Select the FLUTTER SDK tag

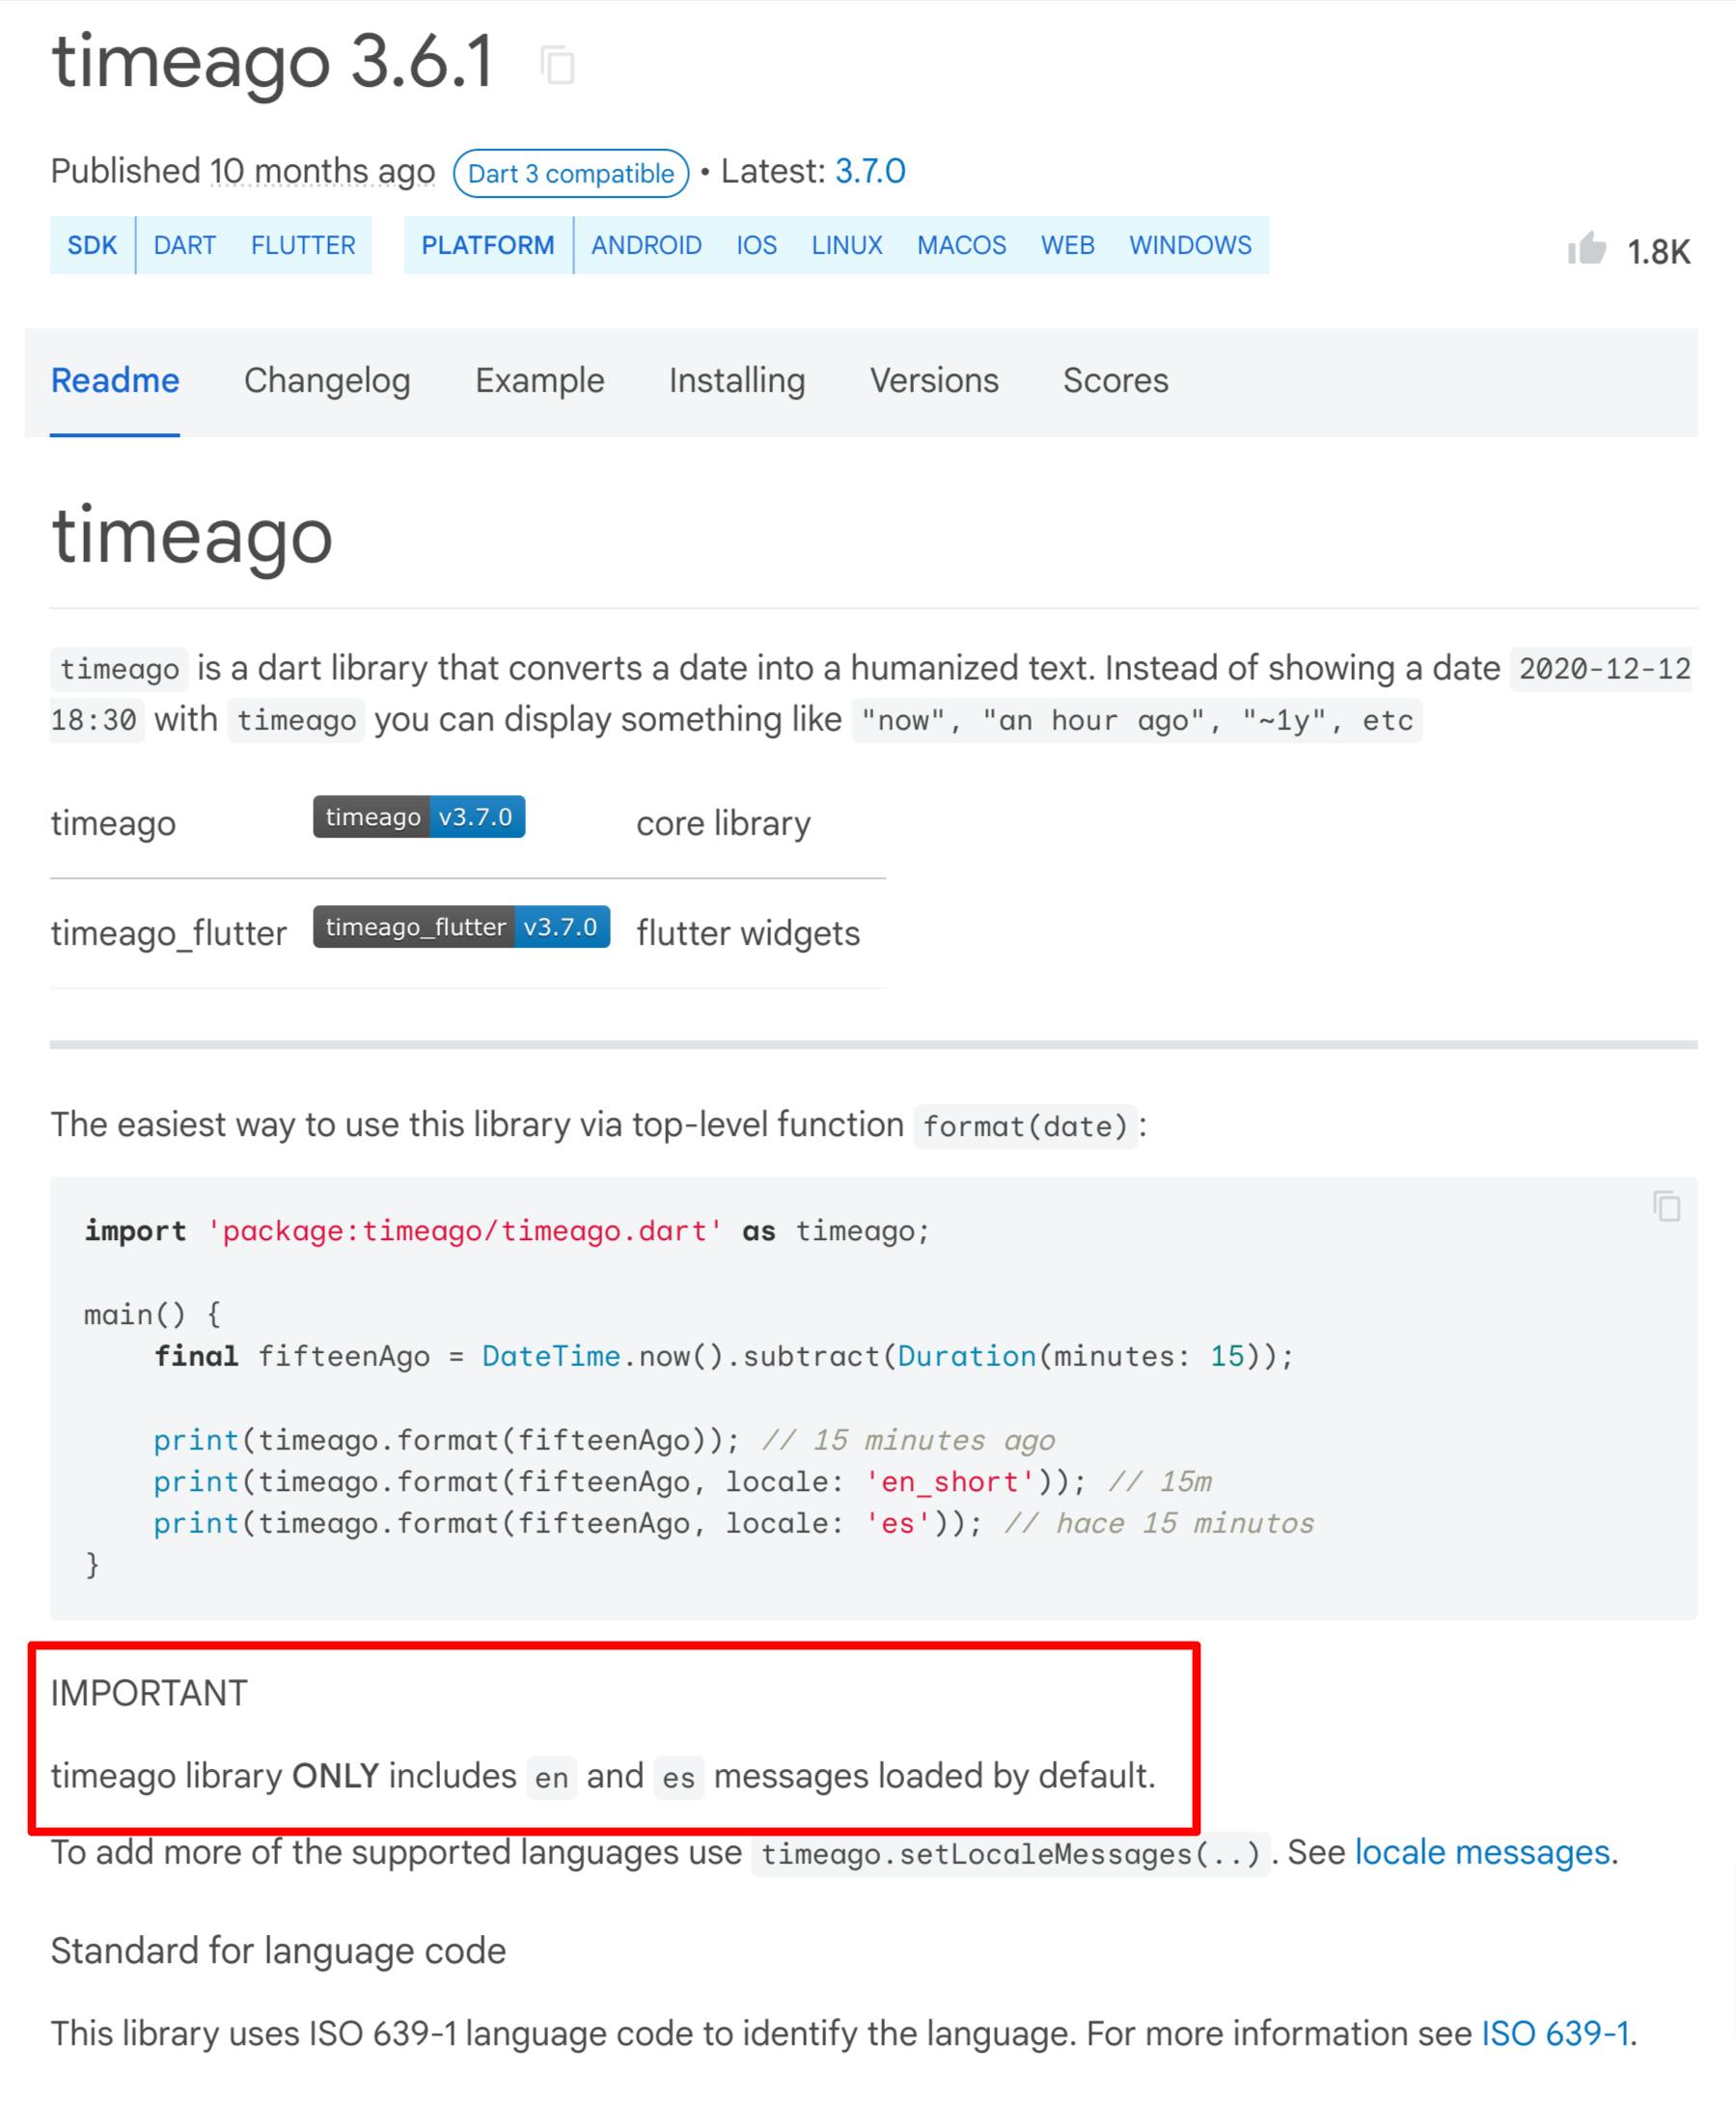pyautogui.click(x=303, y=245)
